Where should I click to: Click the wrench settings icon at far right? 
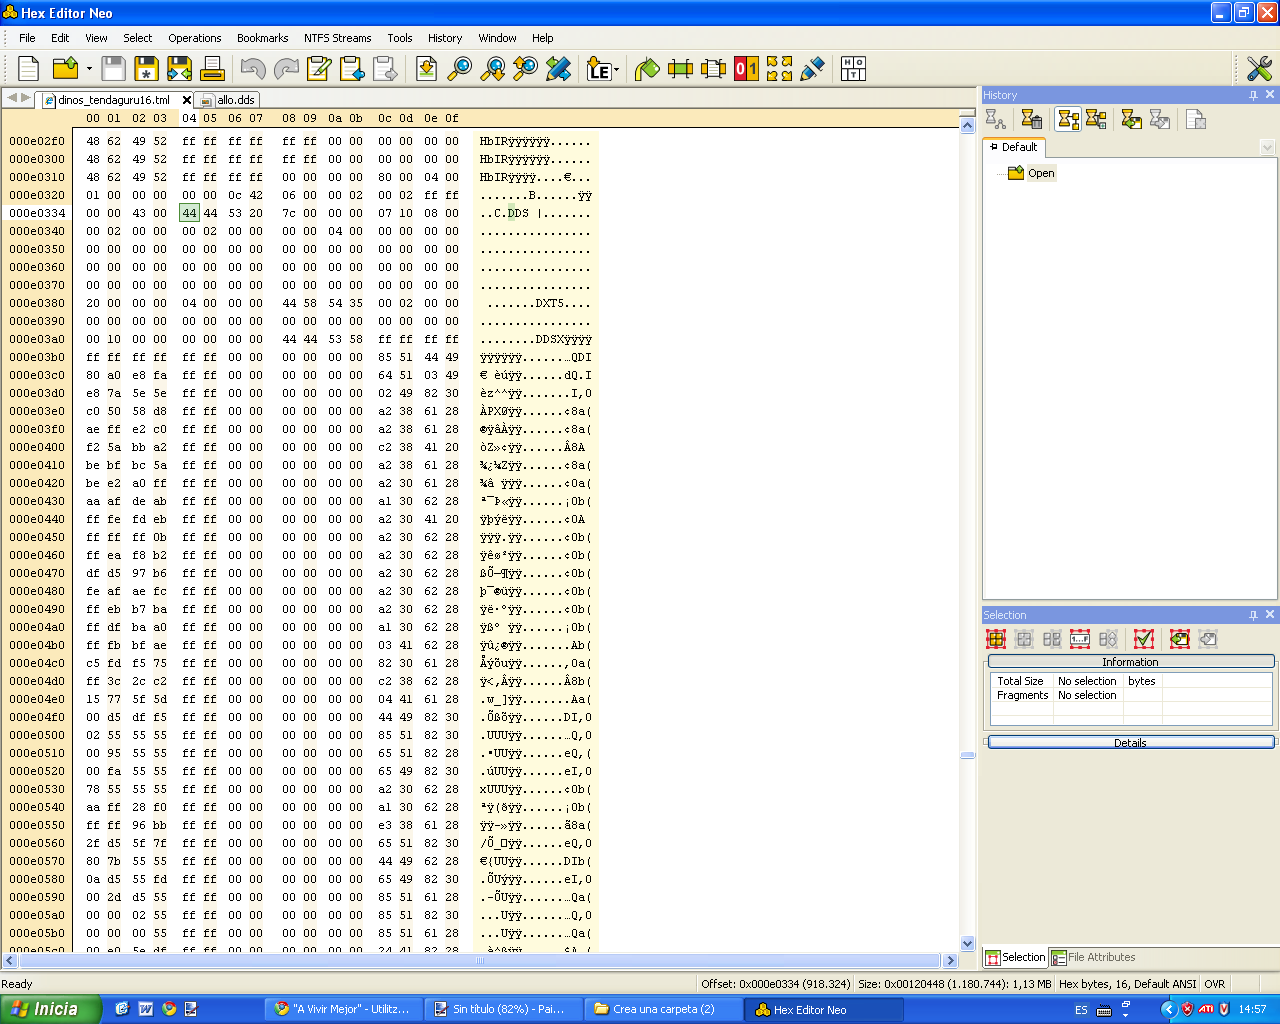tap(1259, 69)
